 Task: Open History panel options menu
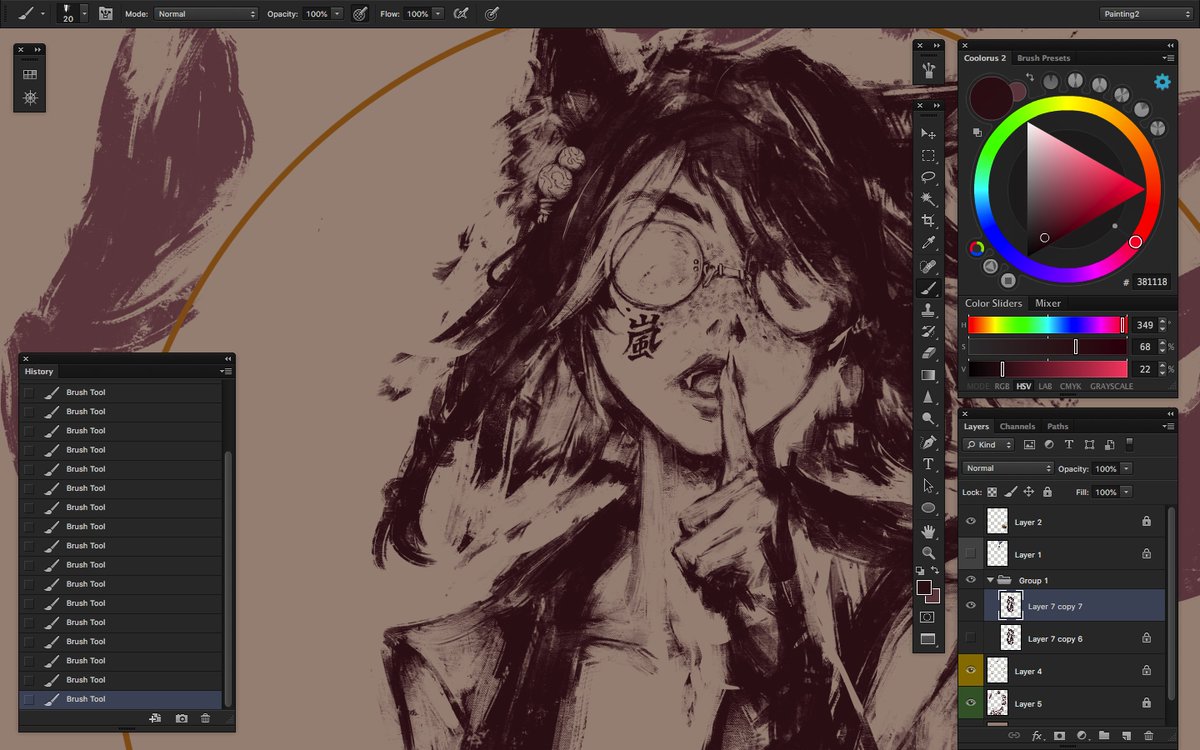tap(226, 371)
